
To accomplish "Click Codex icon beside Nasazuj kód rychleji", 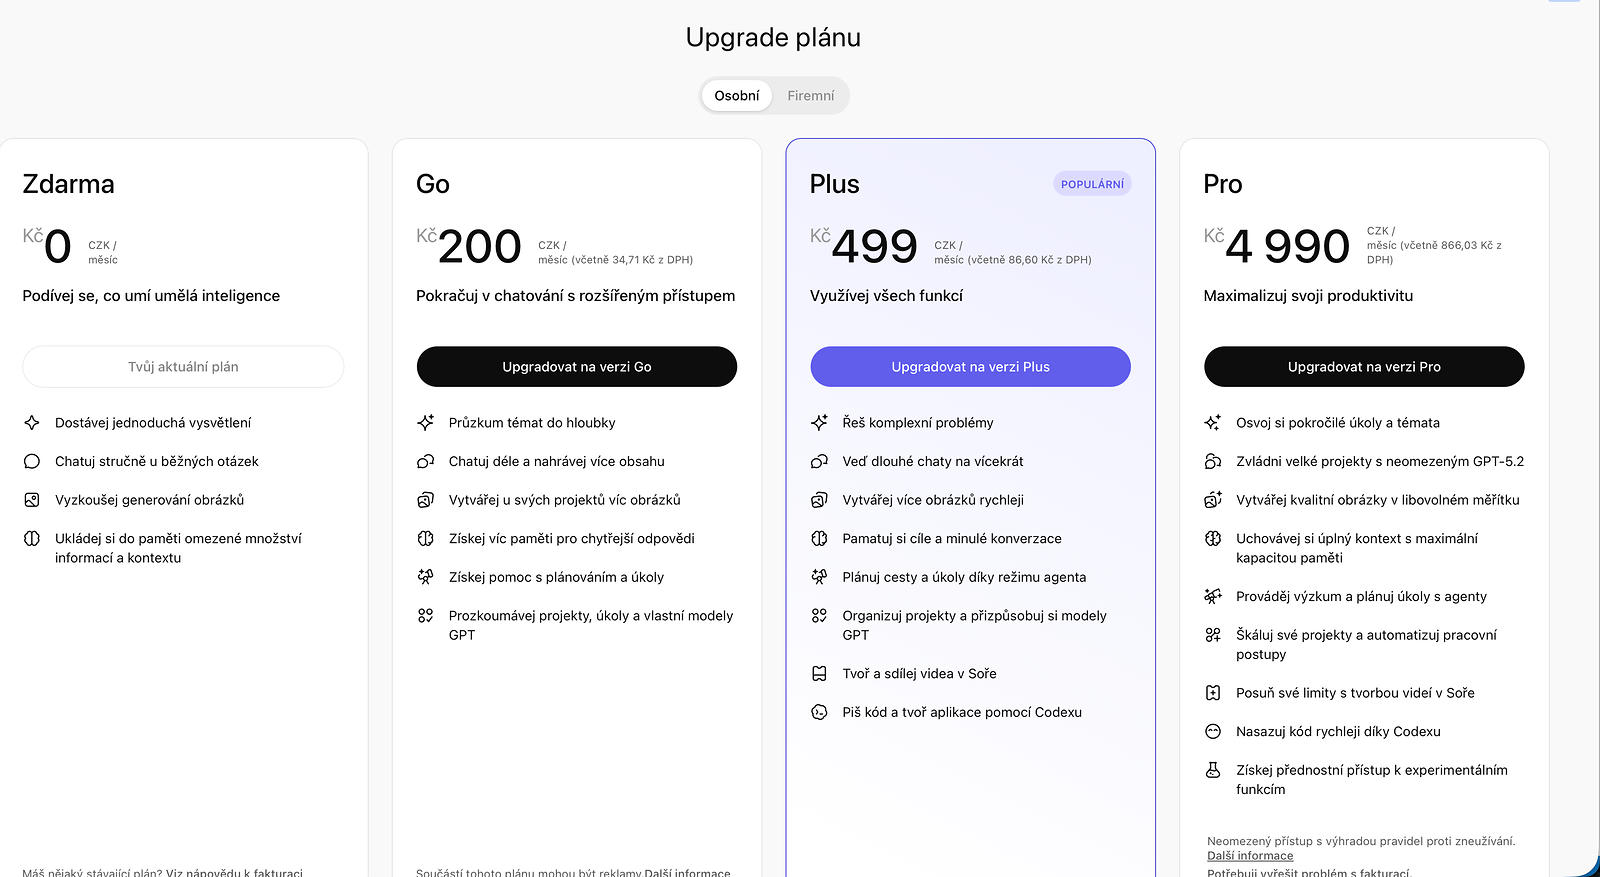I will pos(1213,731).
